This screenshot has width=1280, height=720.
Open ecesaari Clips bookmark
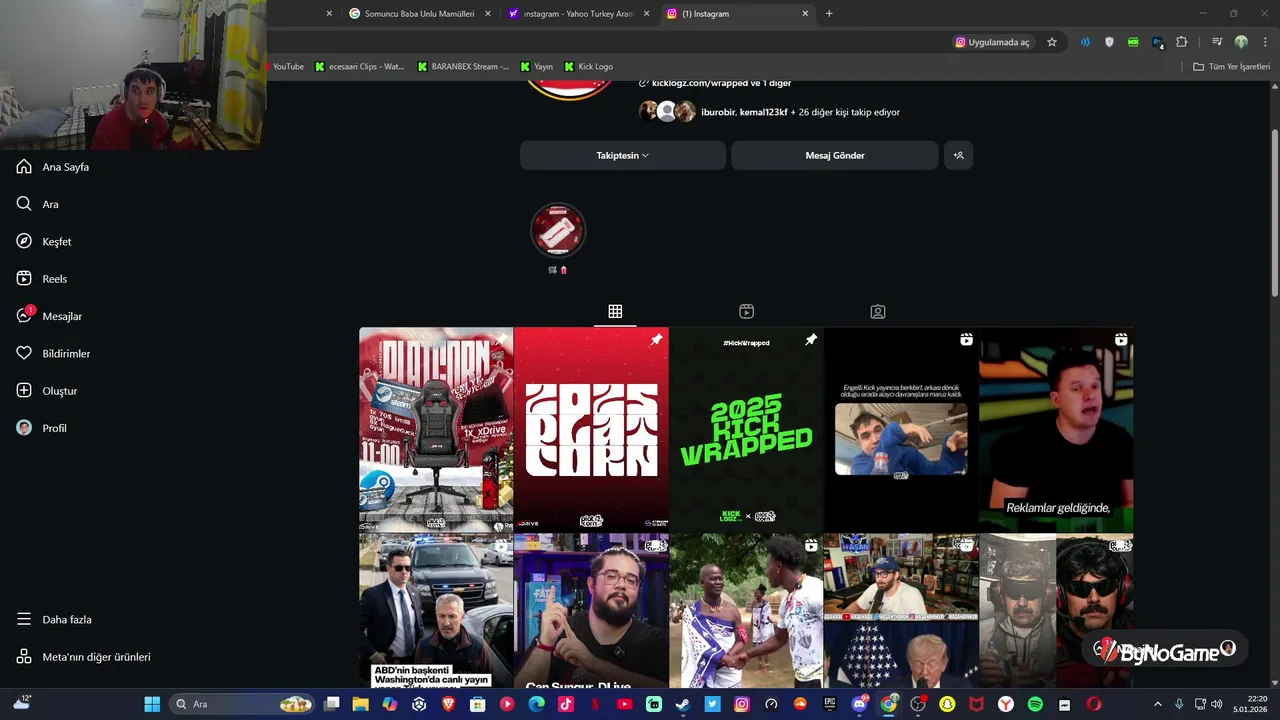click(x=360, y=67)
